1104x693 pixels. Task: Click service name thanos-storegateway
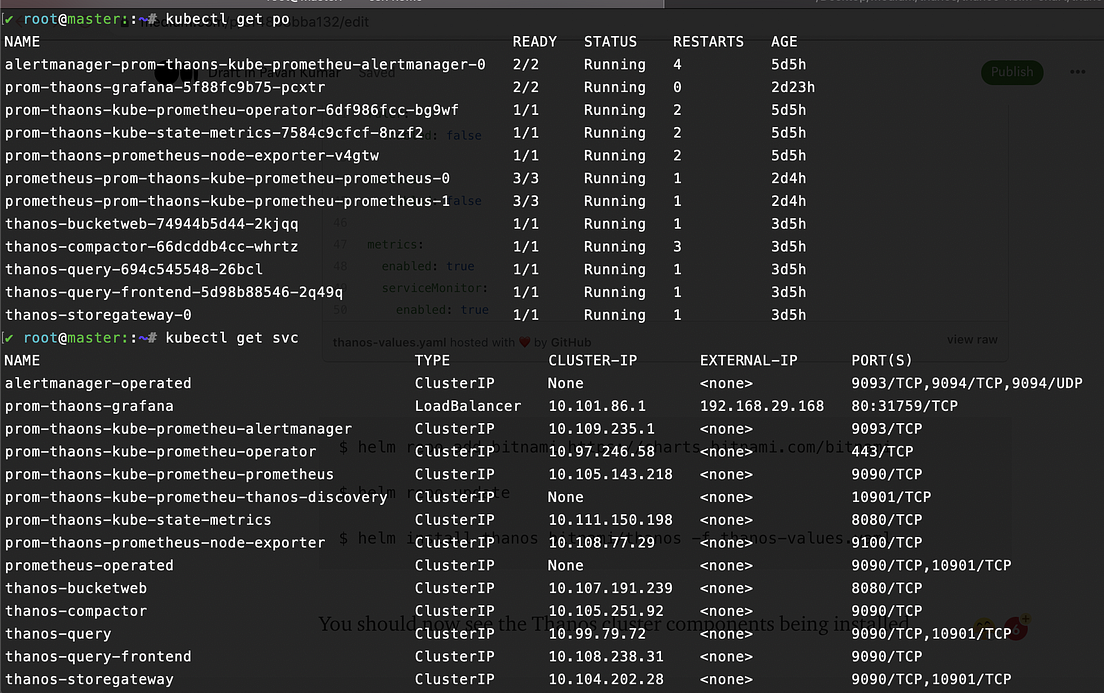89,679
